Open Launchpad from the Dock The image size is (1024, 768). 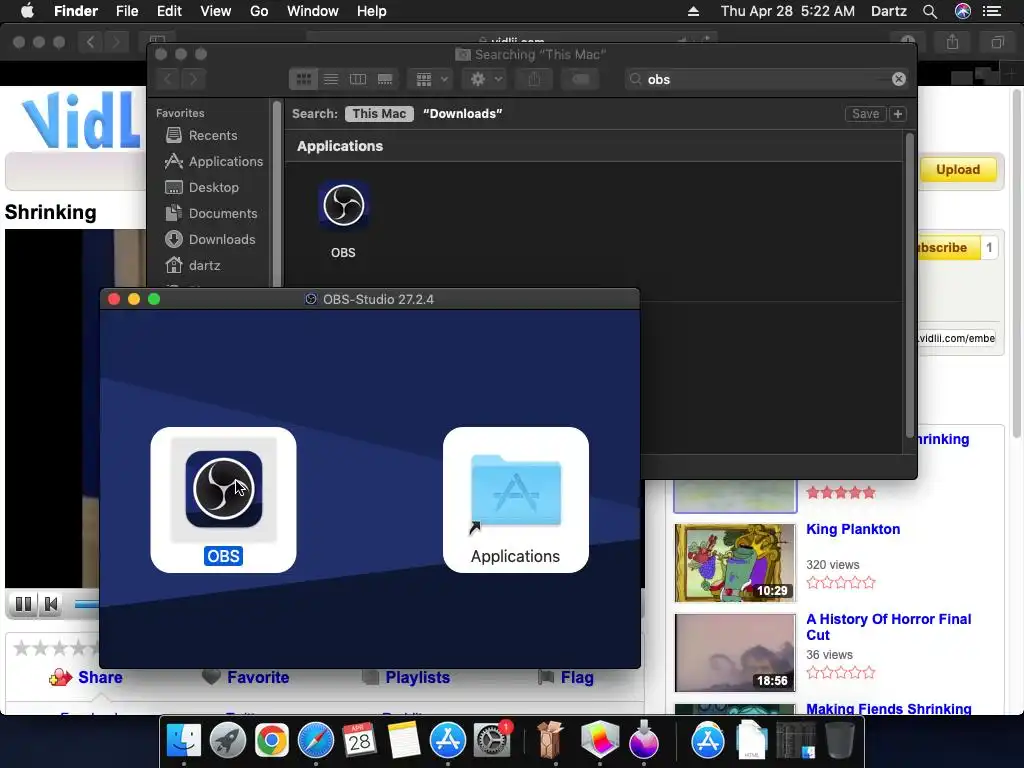click(x=227, y=741)
